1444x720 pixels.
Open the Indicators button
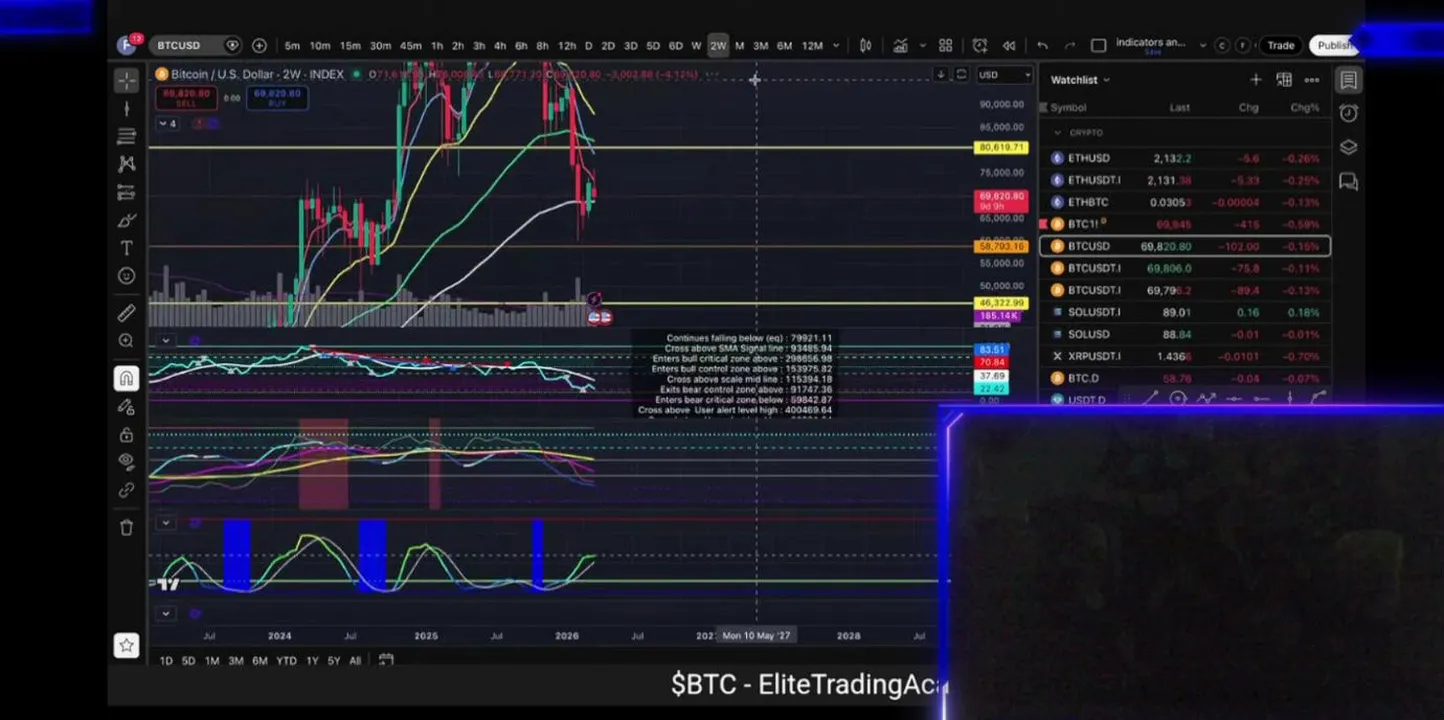click(x=901, y=45)
